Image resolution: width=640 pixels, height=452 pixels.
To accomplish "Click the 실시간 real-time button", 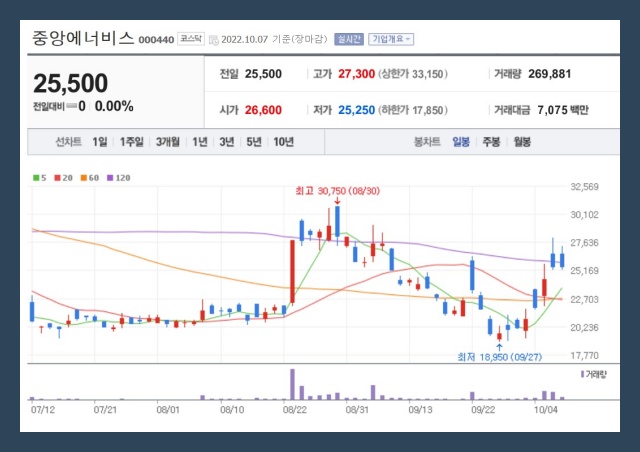I will [349, 39].
